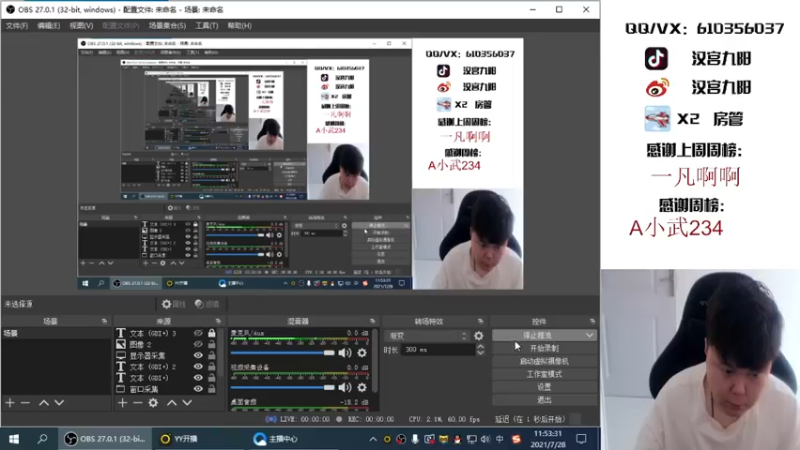
Task: Open 设置 in the Controls panel
Action: [x=544, y=387]
